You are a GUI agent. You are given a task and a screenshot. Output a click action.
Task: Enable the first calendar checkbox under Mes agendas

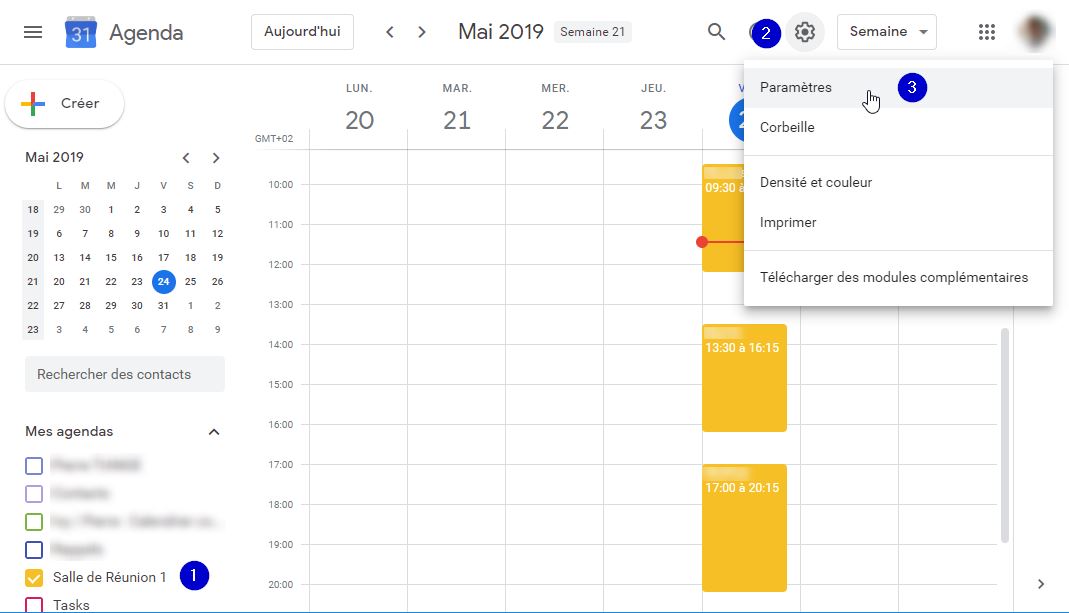tap(34, 465)
